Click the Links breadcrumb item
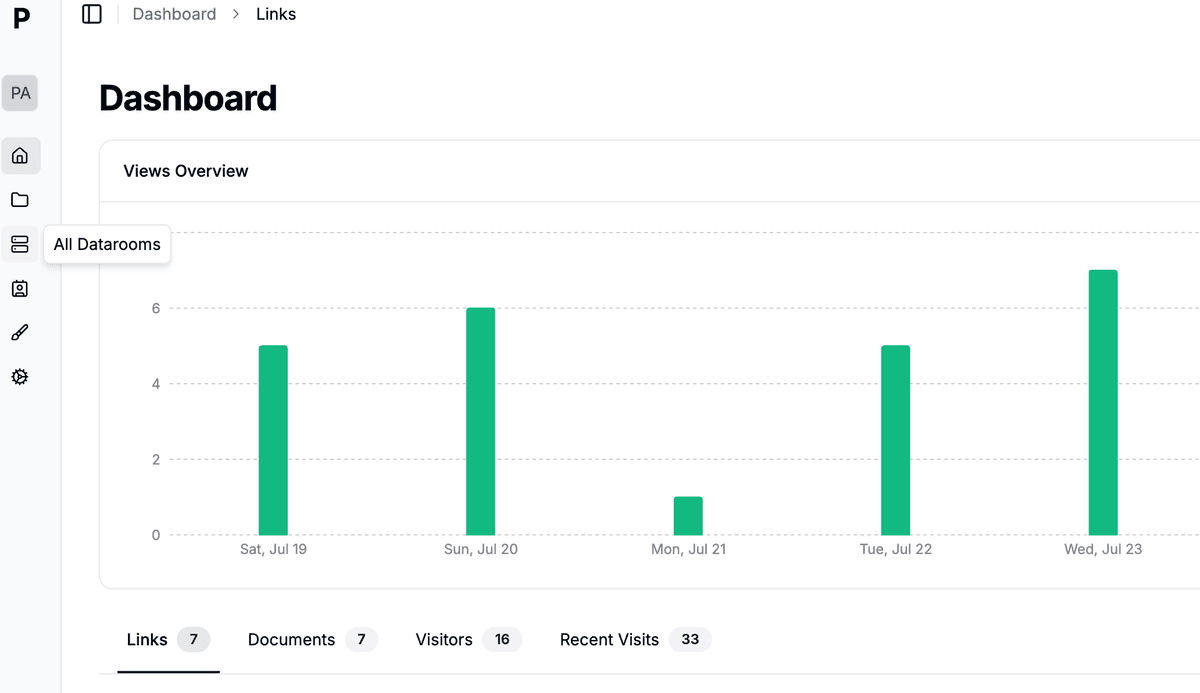Image resolution: width=1200 pixels, height=693 pixels. (276, 14)
